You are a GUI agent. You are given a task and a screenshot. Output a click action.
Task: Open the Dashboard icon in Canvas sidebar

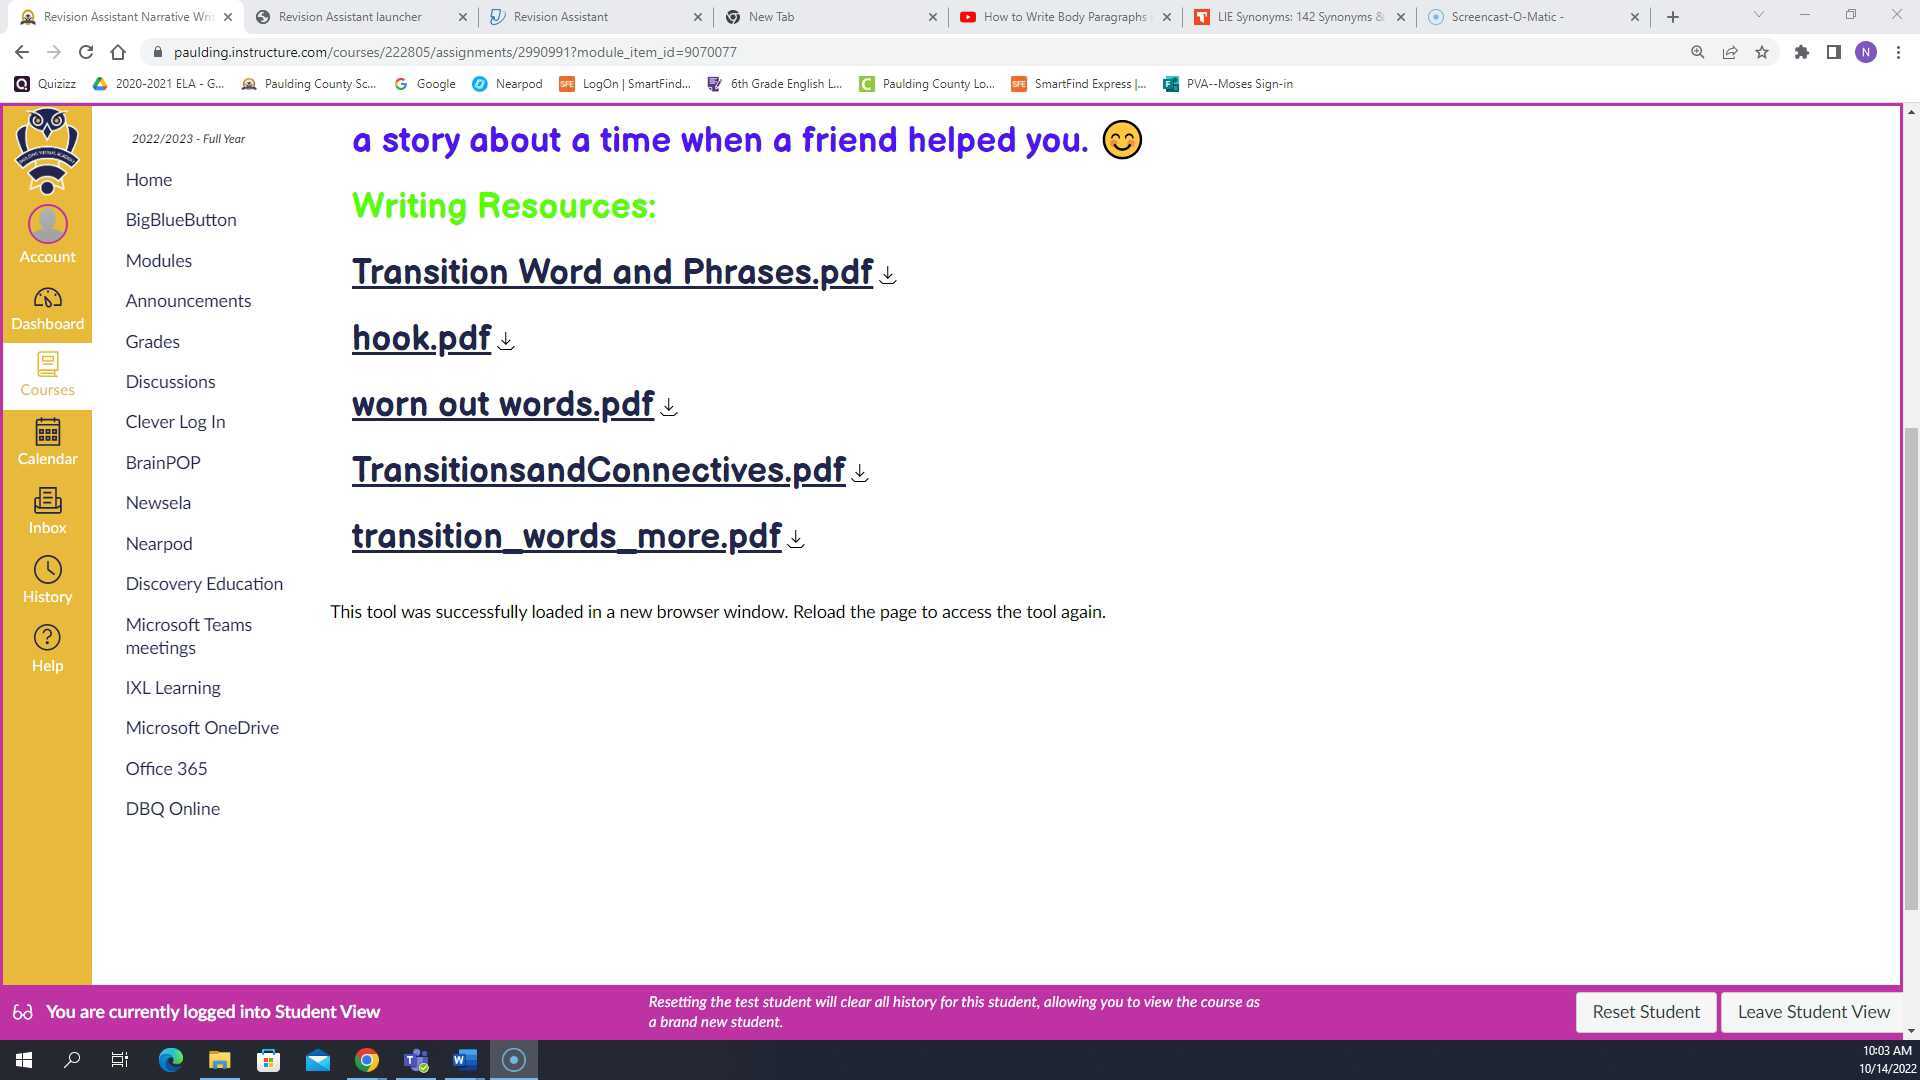pos(47,308)
